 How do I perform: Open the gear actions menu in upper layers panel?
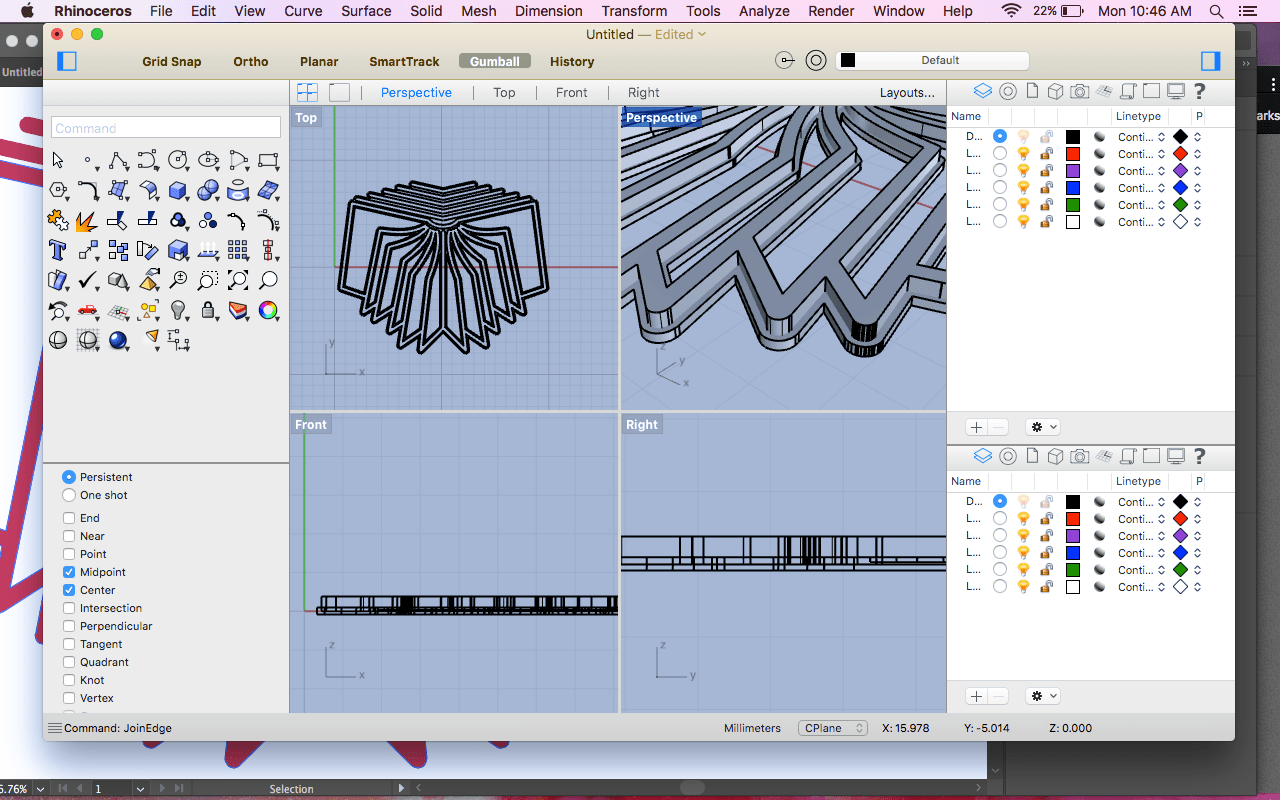(x=1043, y=427)
